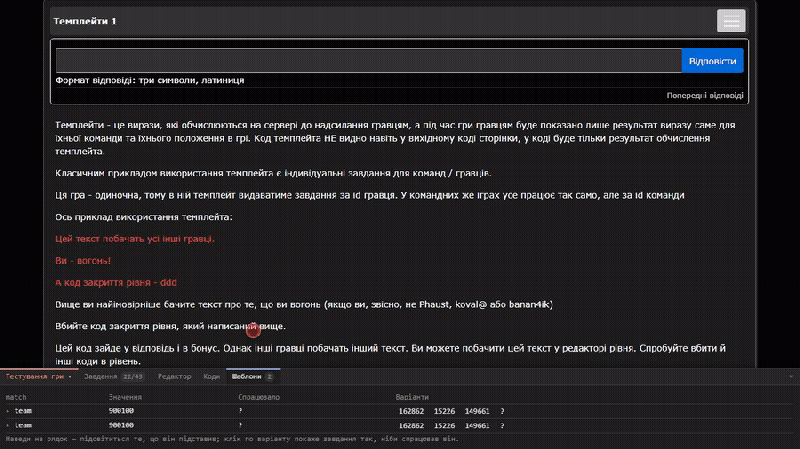Select variant 162862 in the second row
The image size is (800, 449).
411,425
